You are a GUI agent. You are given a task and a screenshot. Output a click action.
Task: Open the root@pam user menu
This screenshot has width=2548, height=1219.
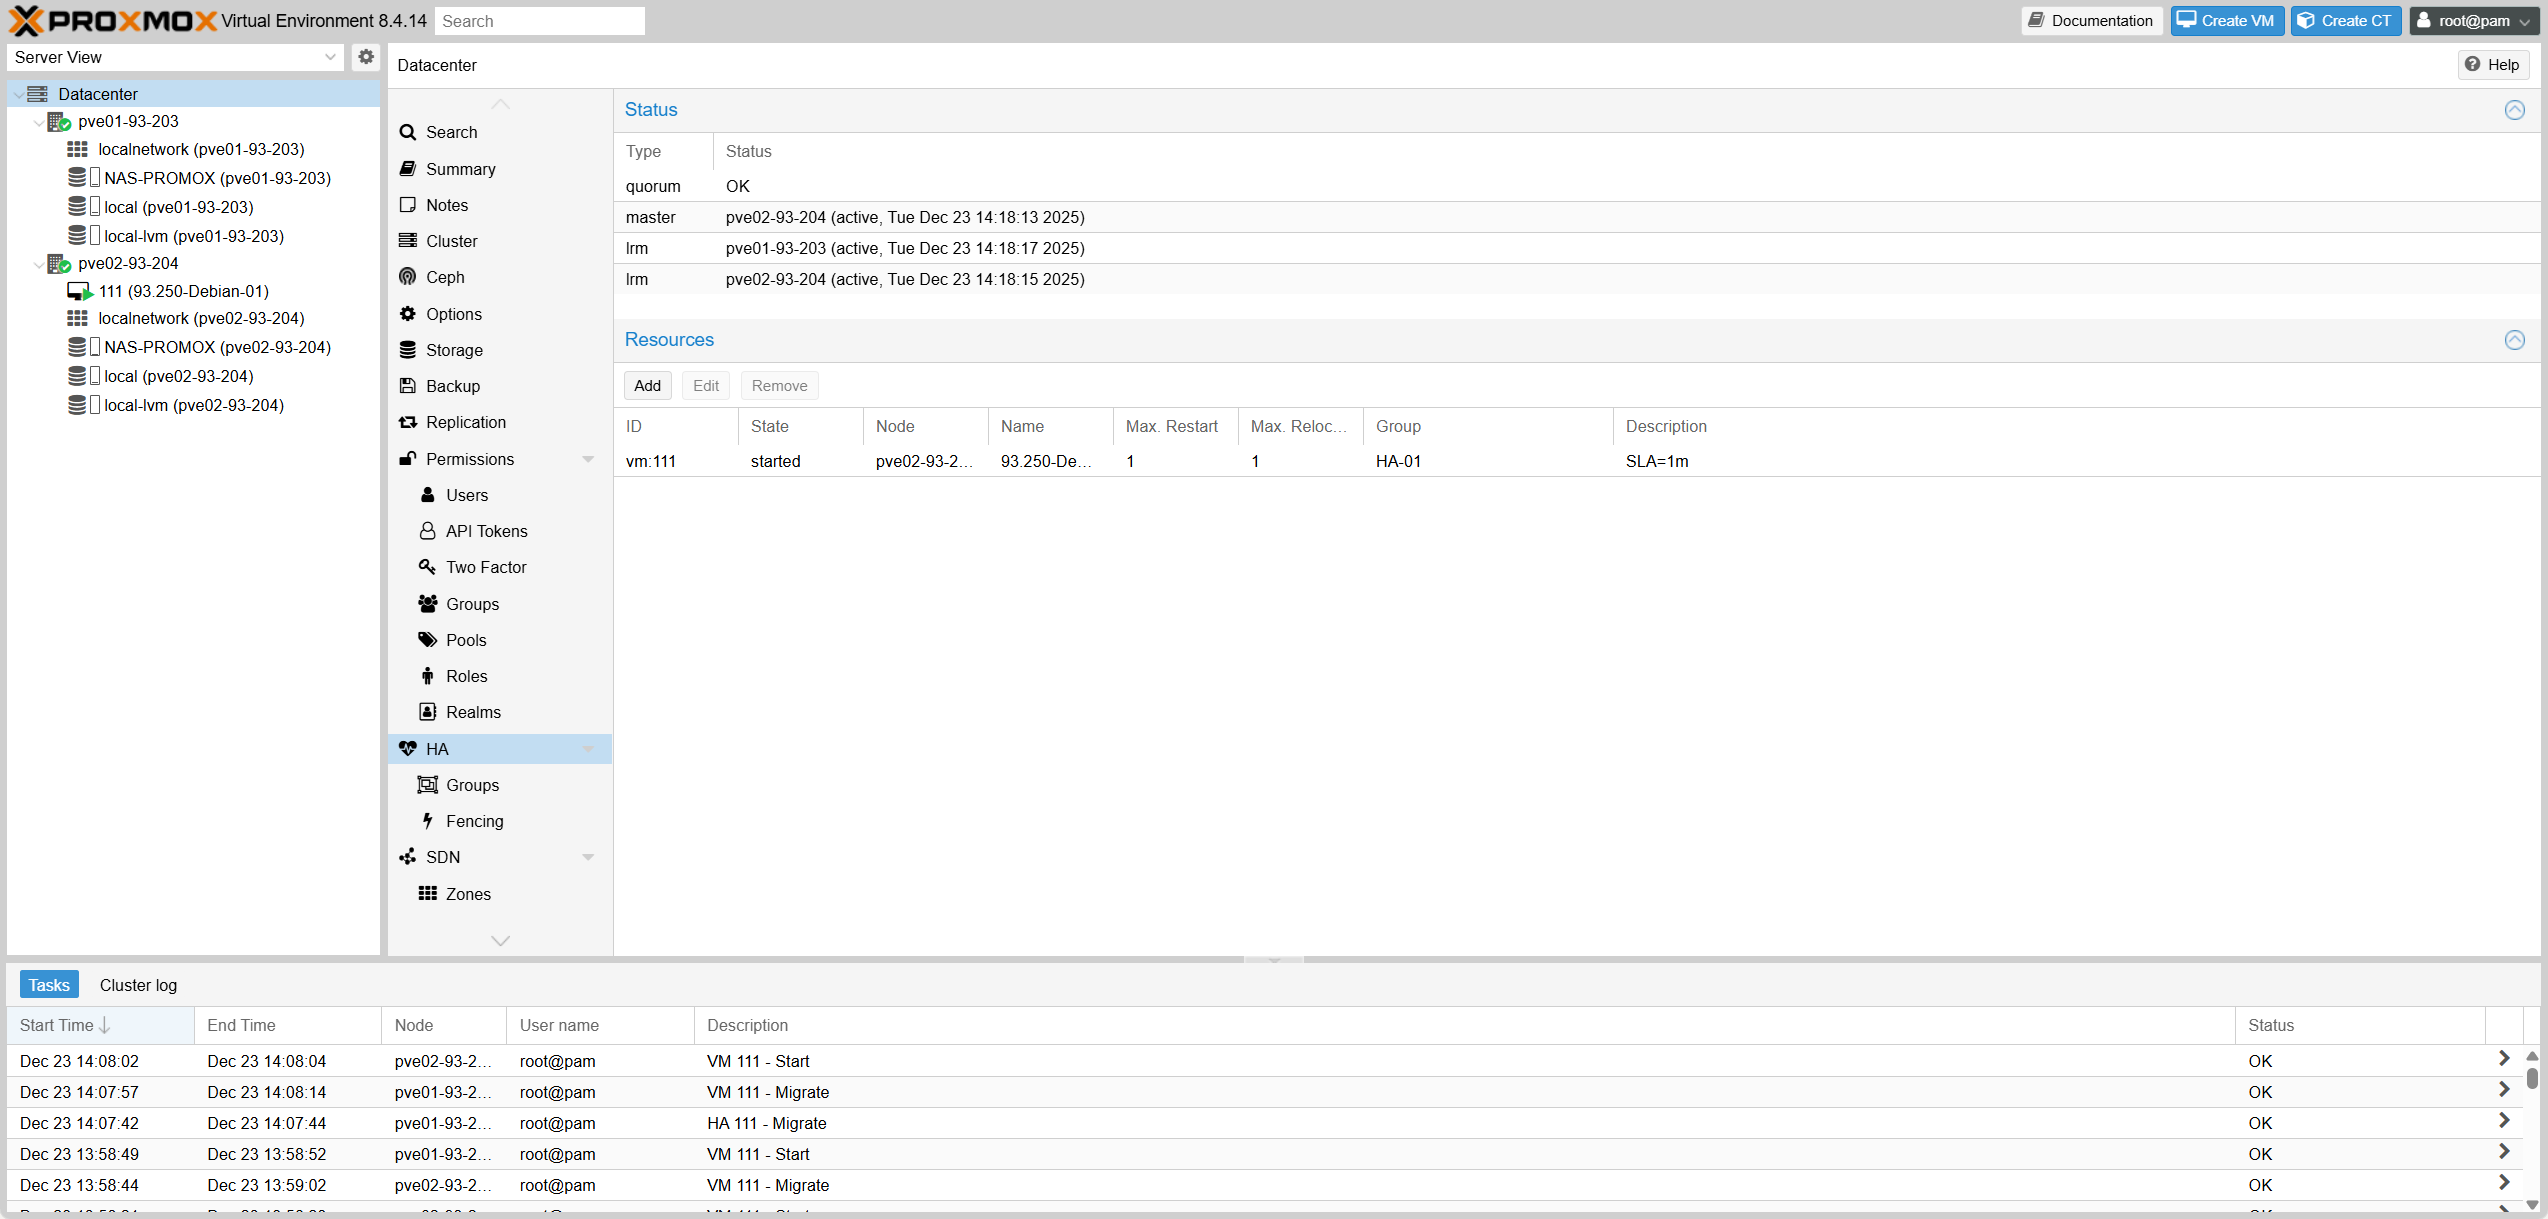2472,21
